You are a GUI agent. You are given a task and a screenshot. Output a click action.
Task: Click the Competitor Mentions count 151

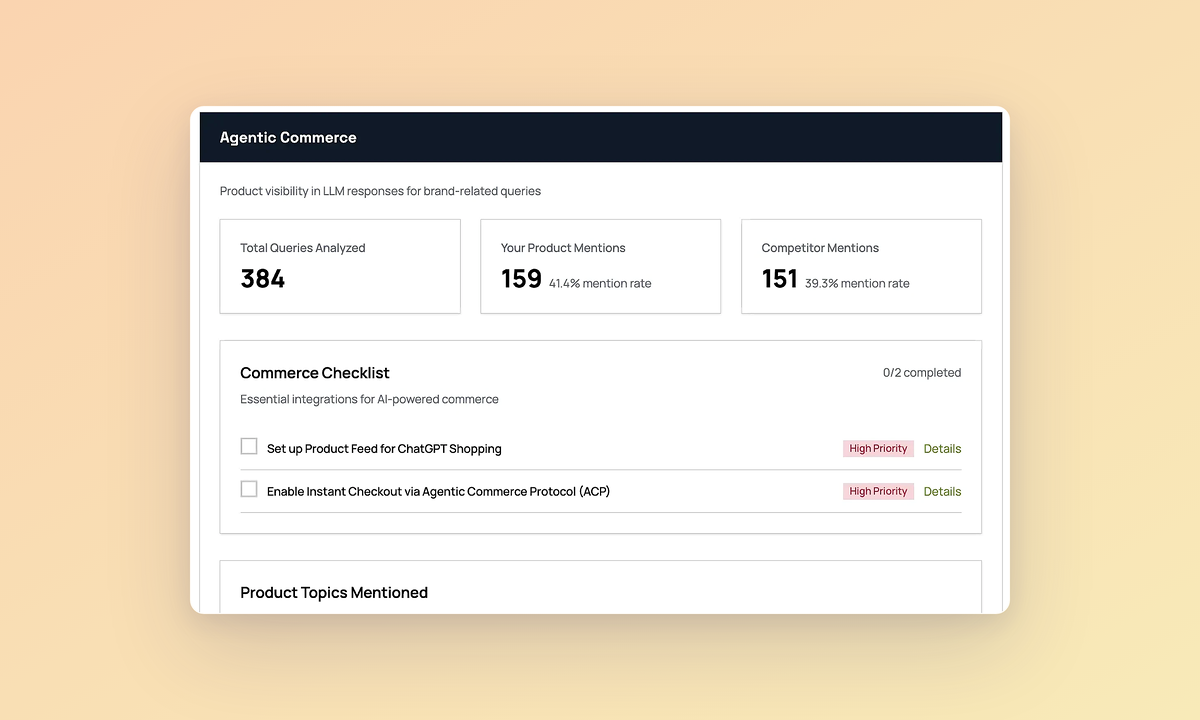coord(780,279)
